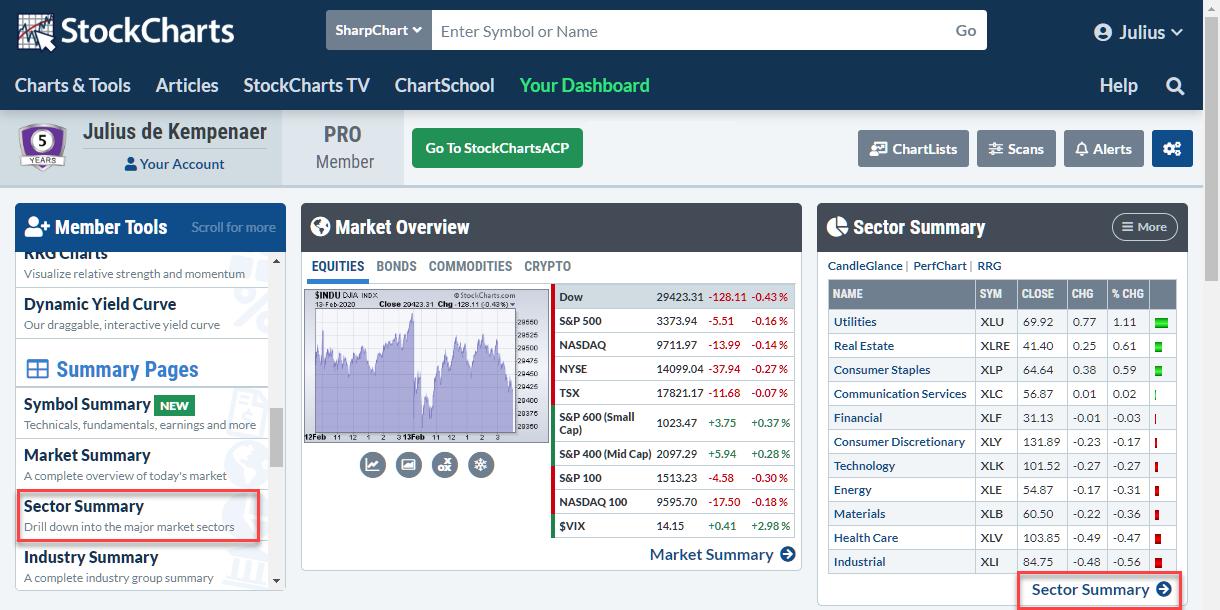Click the Enter Symbol or Name field
Screen dimensions: 1220x610
(689, 30)
